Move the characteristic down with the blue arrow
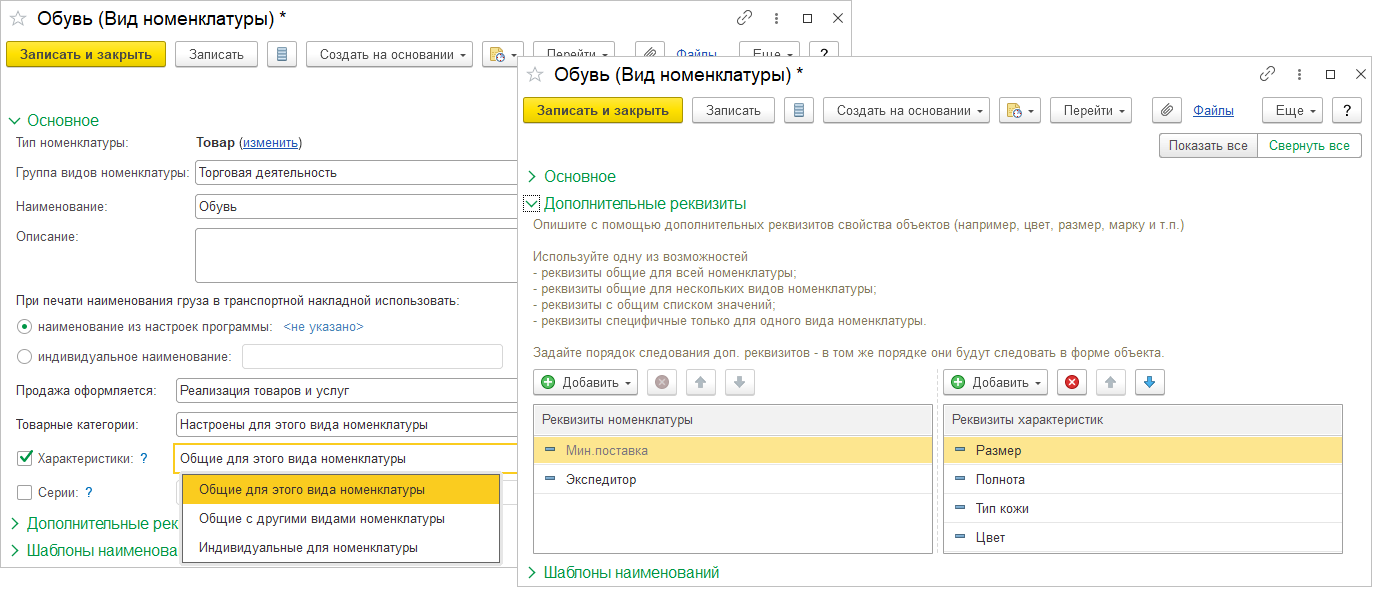This screenshot has width=1376, height=589. click(1148, 382)
